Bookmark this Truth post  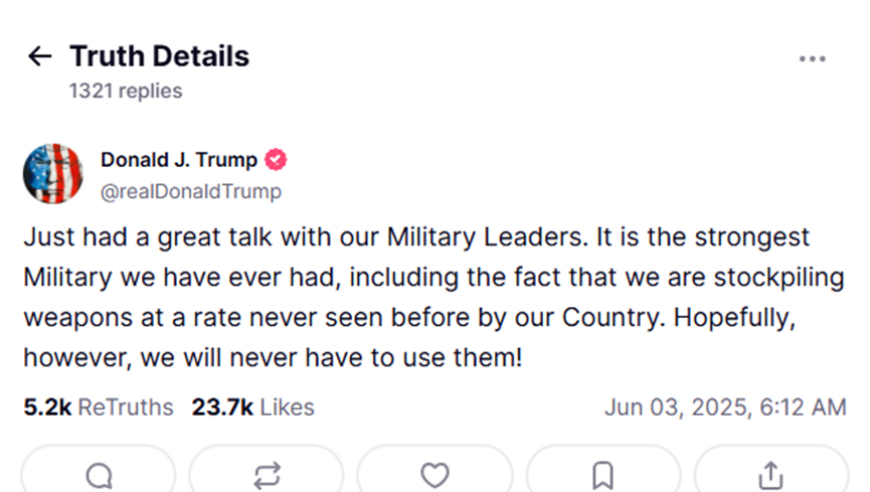(603, 475)
